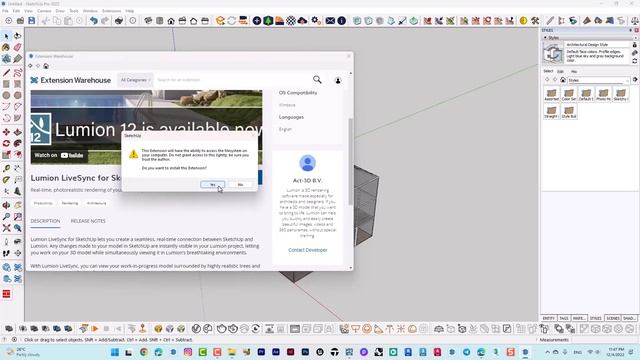This screenshot has height=360, width=640.
Task: Switch to the ENTITY tray tab
Action: coord(549,318)
